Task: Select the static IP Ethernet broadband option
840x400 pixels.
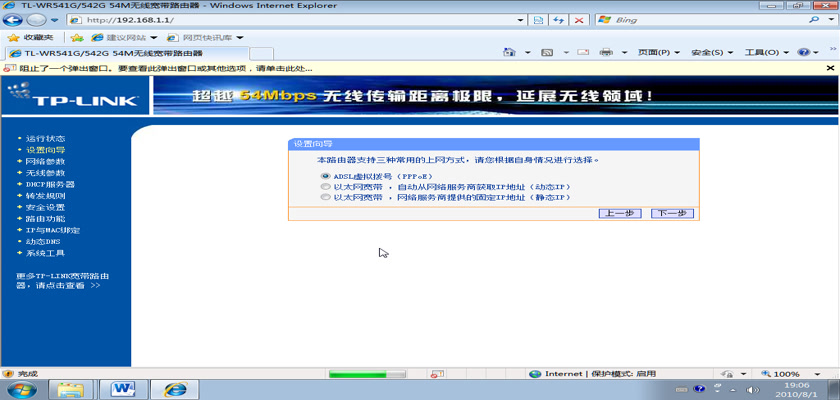Action: [x=324, y=198]
